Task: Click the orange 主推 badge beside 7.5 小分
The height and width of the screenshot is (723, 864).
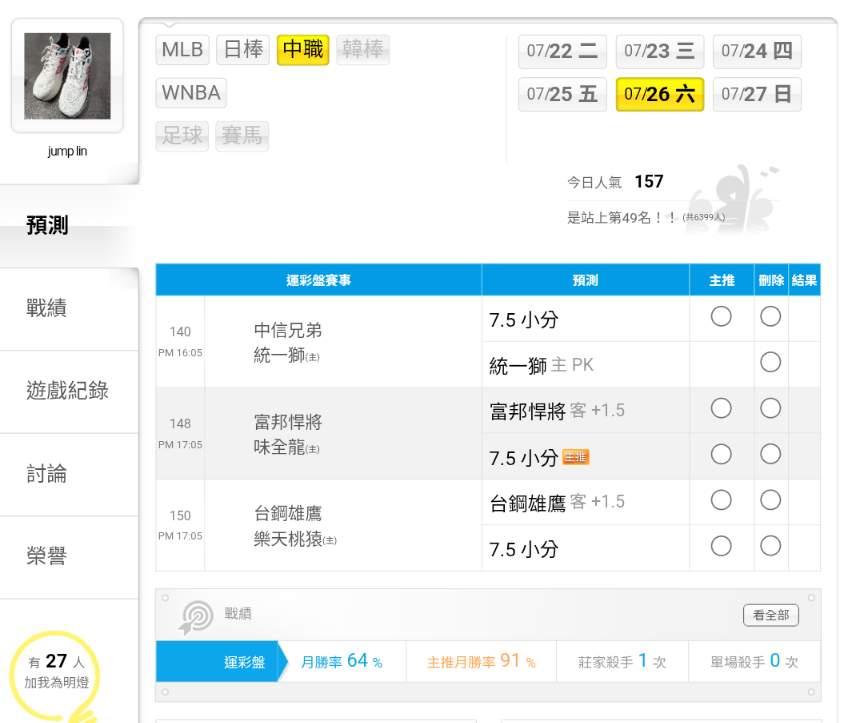Action: [x=575, y=457]
